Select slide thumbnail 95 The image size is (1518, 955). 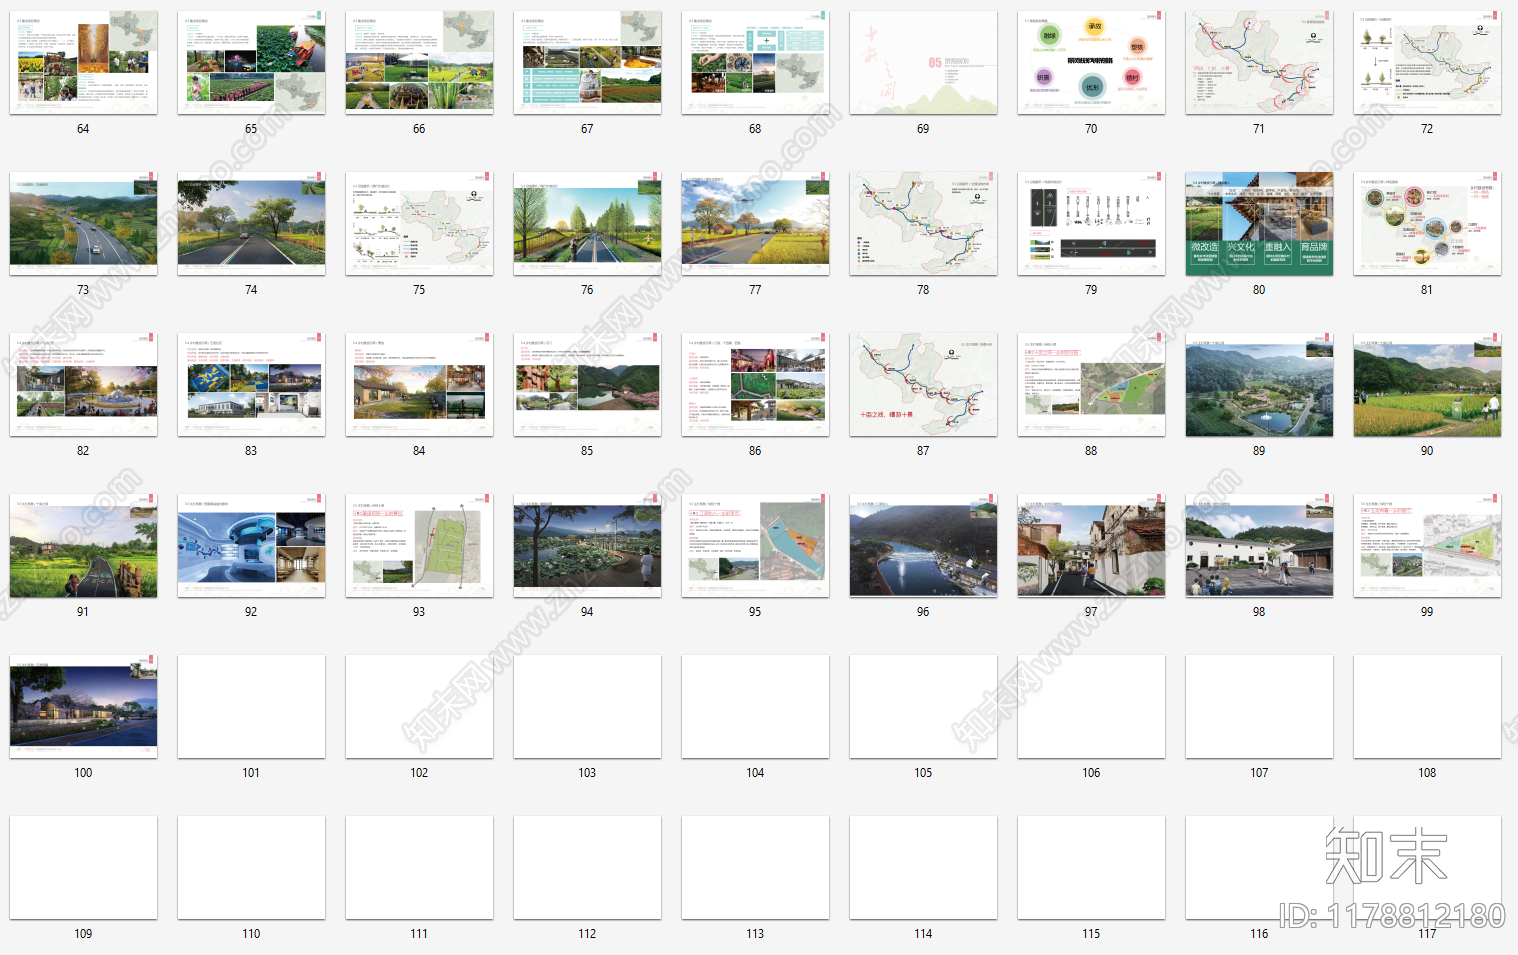tap(755, 545)
